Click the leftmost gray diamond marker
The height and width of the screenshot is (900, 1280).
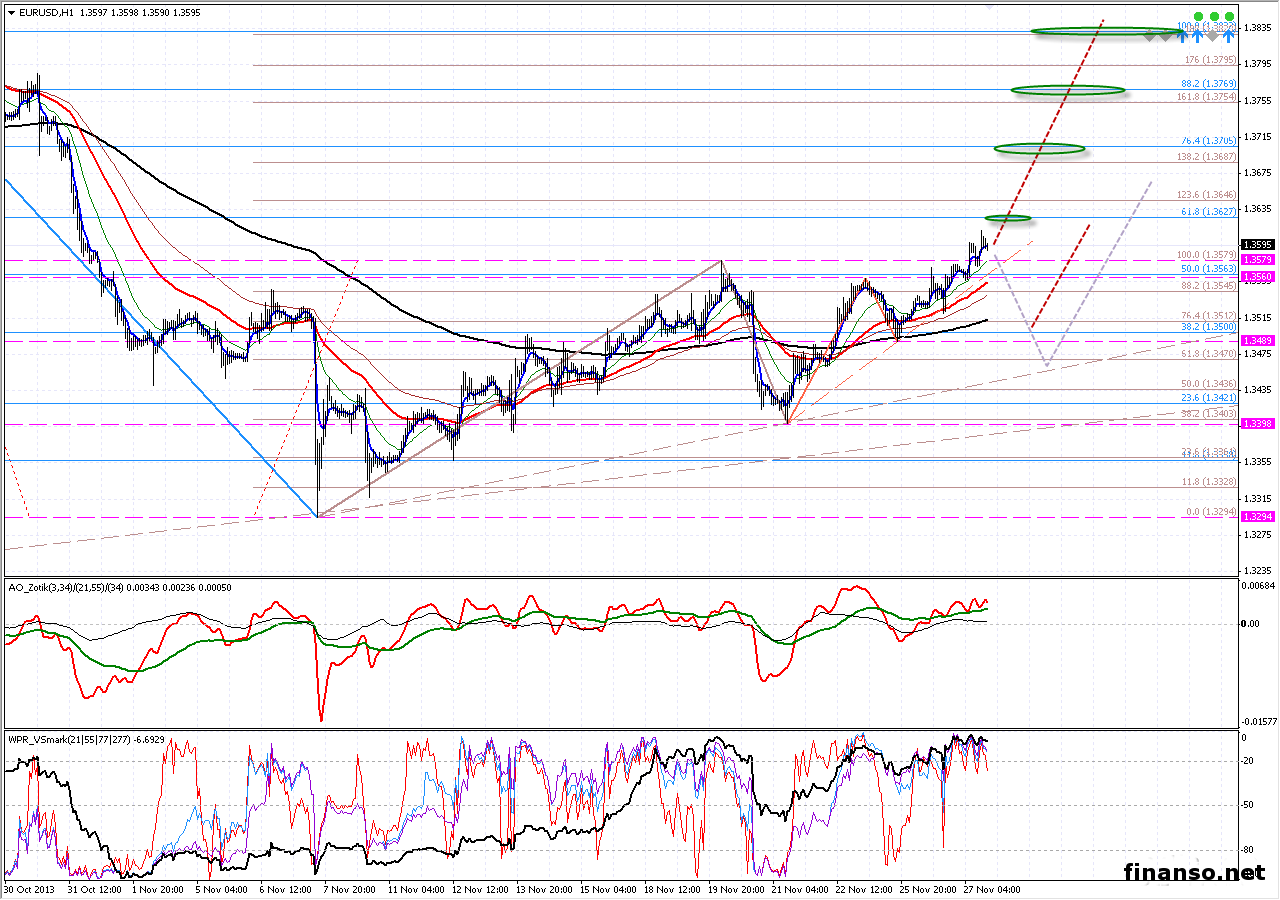(x=1151, y=37)
